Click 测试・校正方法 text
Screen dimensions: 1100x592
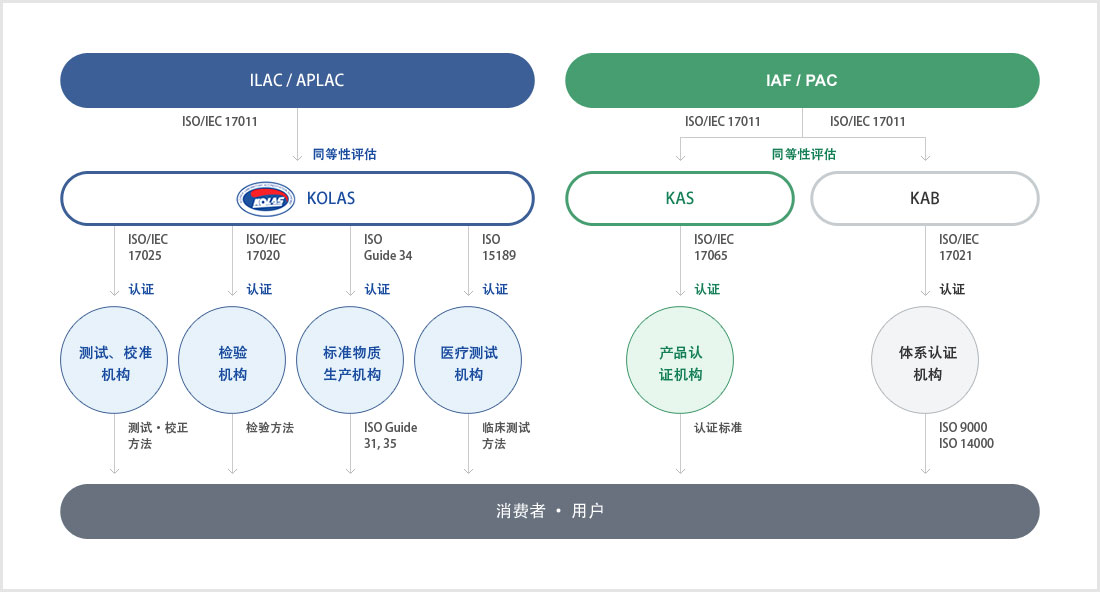158,436
